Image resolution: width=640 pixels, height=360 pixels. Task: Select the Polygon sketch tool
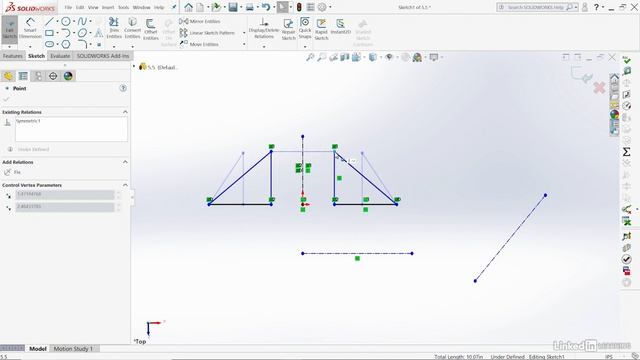65,44
